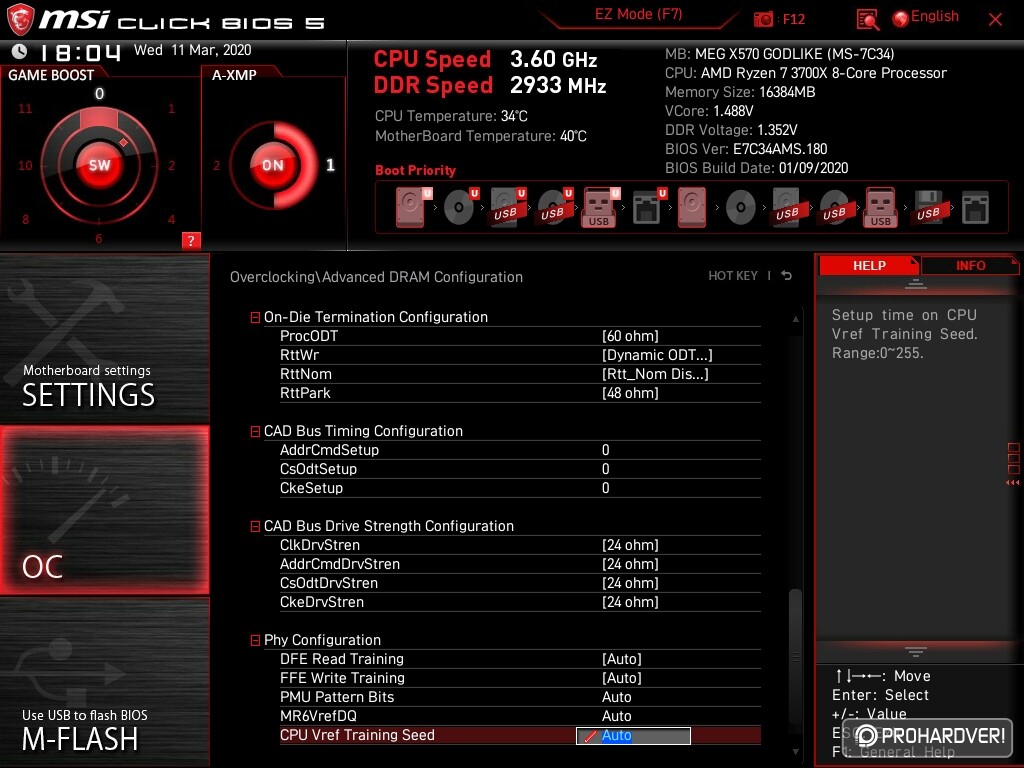Click the Boot Priority label
This screenshot has height=768, width=1024.
[415, 170]
